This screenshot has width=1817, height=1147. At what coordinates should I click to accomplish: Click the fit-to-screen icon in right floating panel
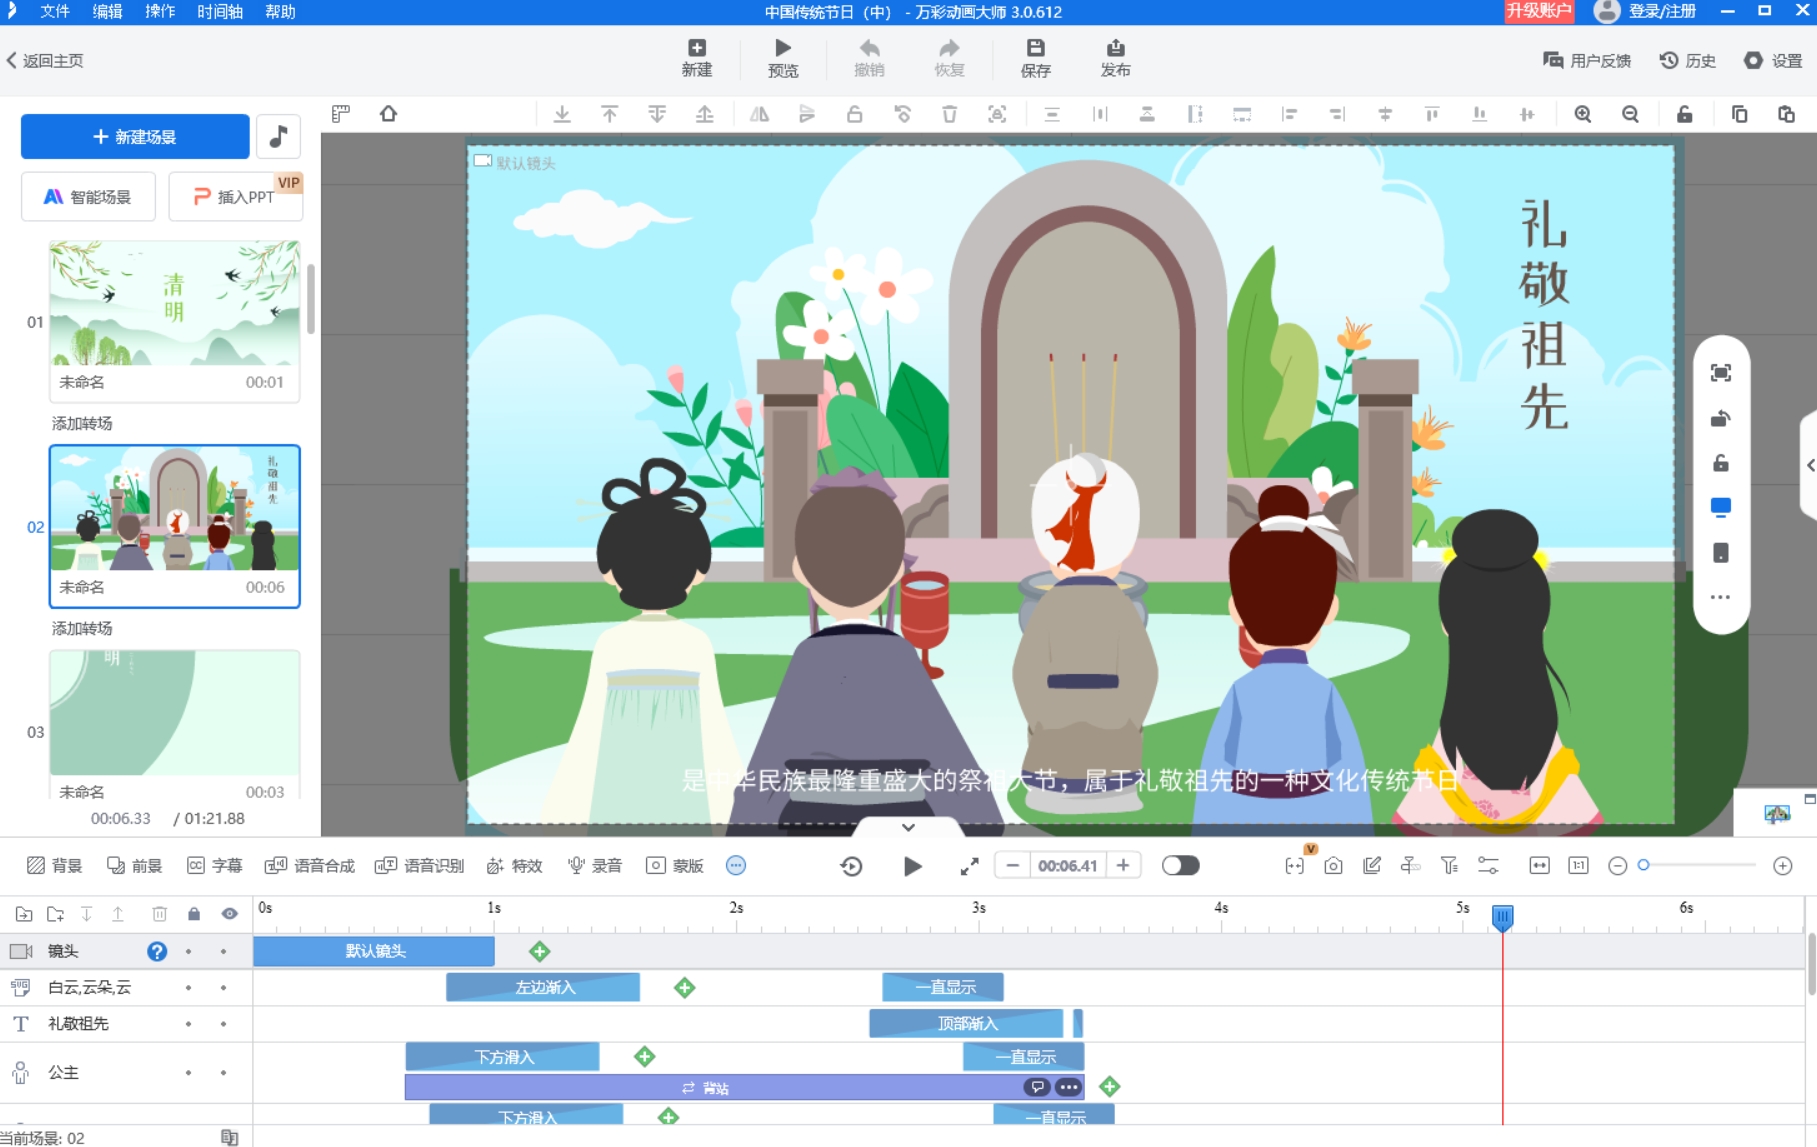pyautogui.click(x=1720, y=373)
